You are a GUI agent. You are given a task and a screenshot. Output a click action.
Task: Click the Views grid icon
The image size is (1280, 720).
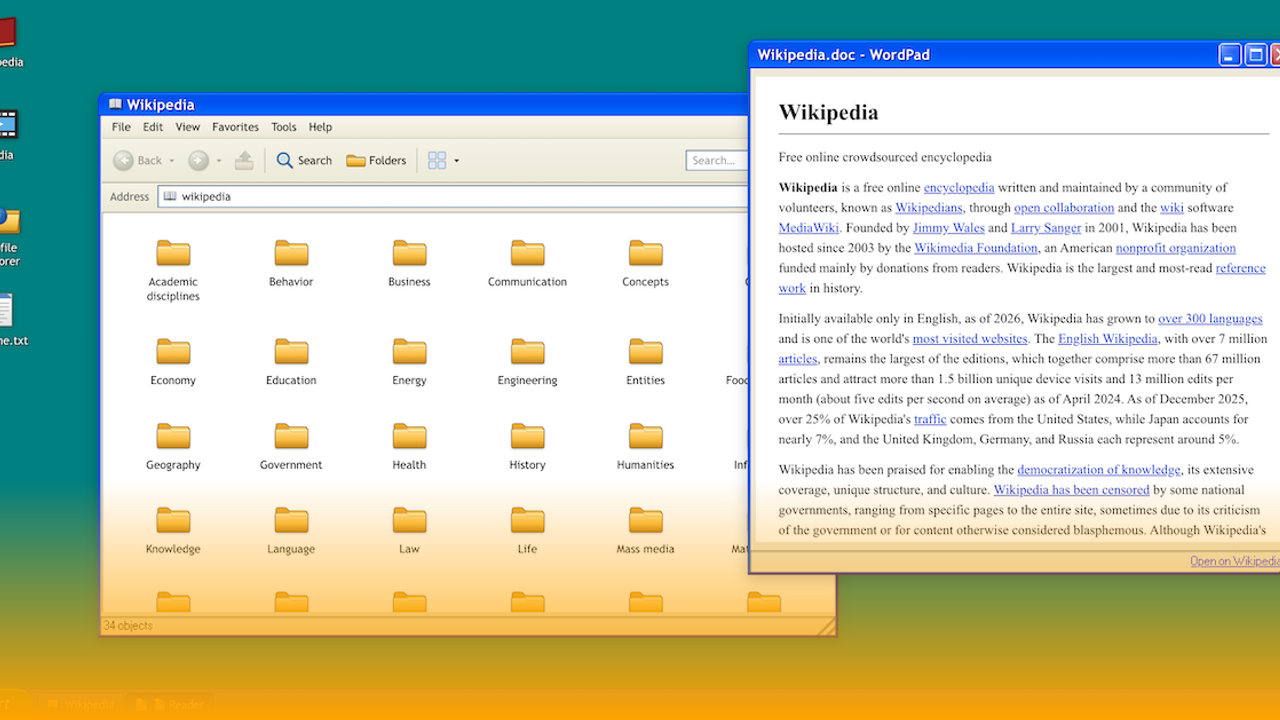click(x=437, y=160)
